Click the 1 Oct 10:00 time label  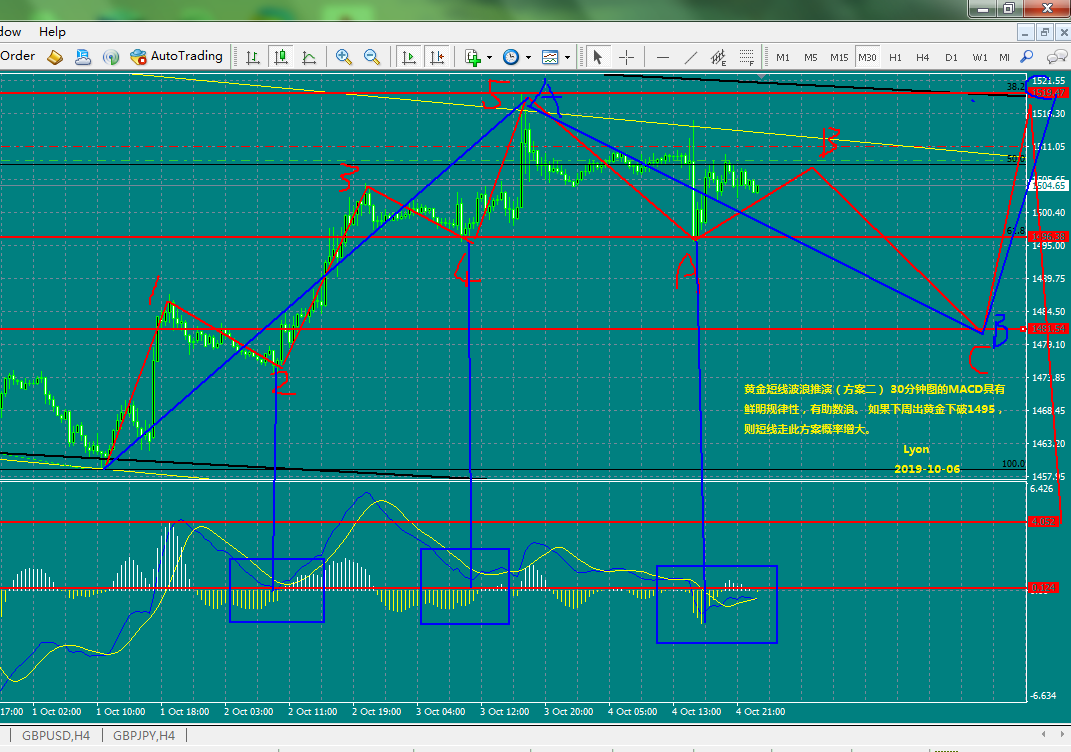[120, 712]
